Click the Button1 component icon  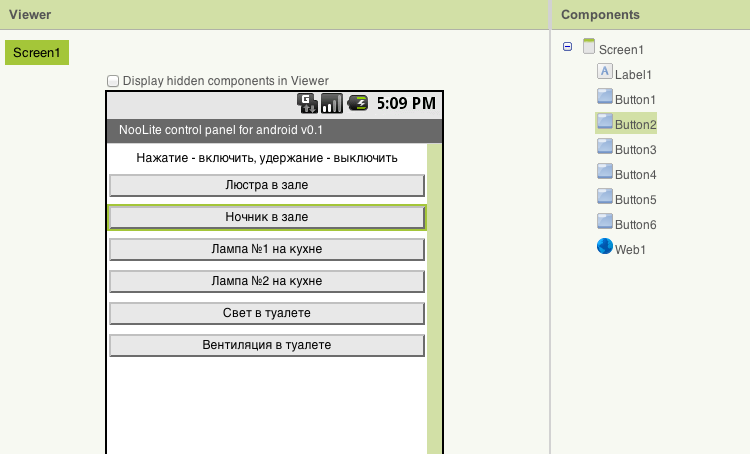coord(605,96)
